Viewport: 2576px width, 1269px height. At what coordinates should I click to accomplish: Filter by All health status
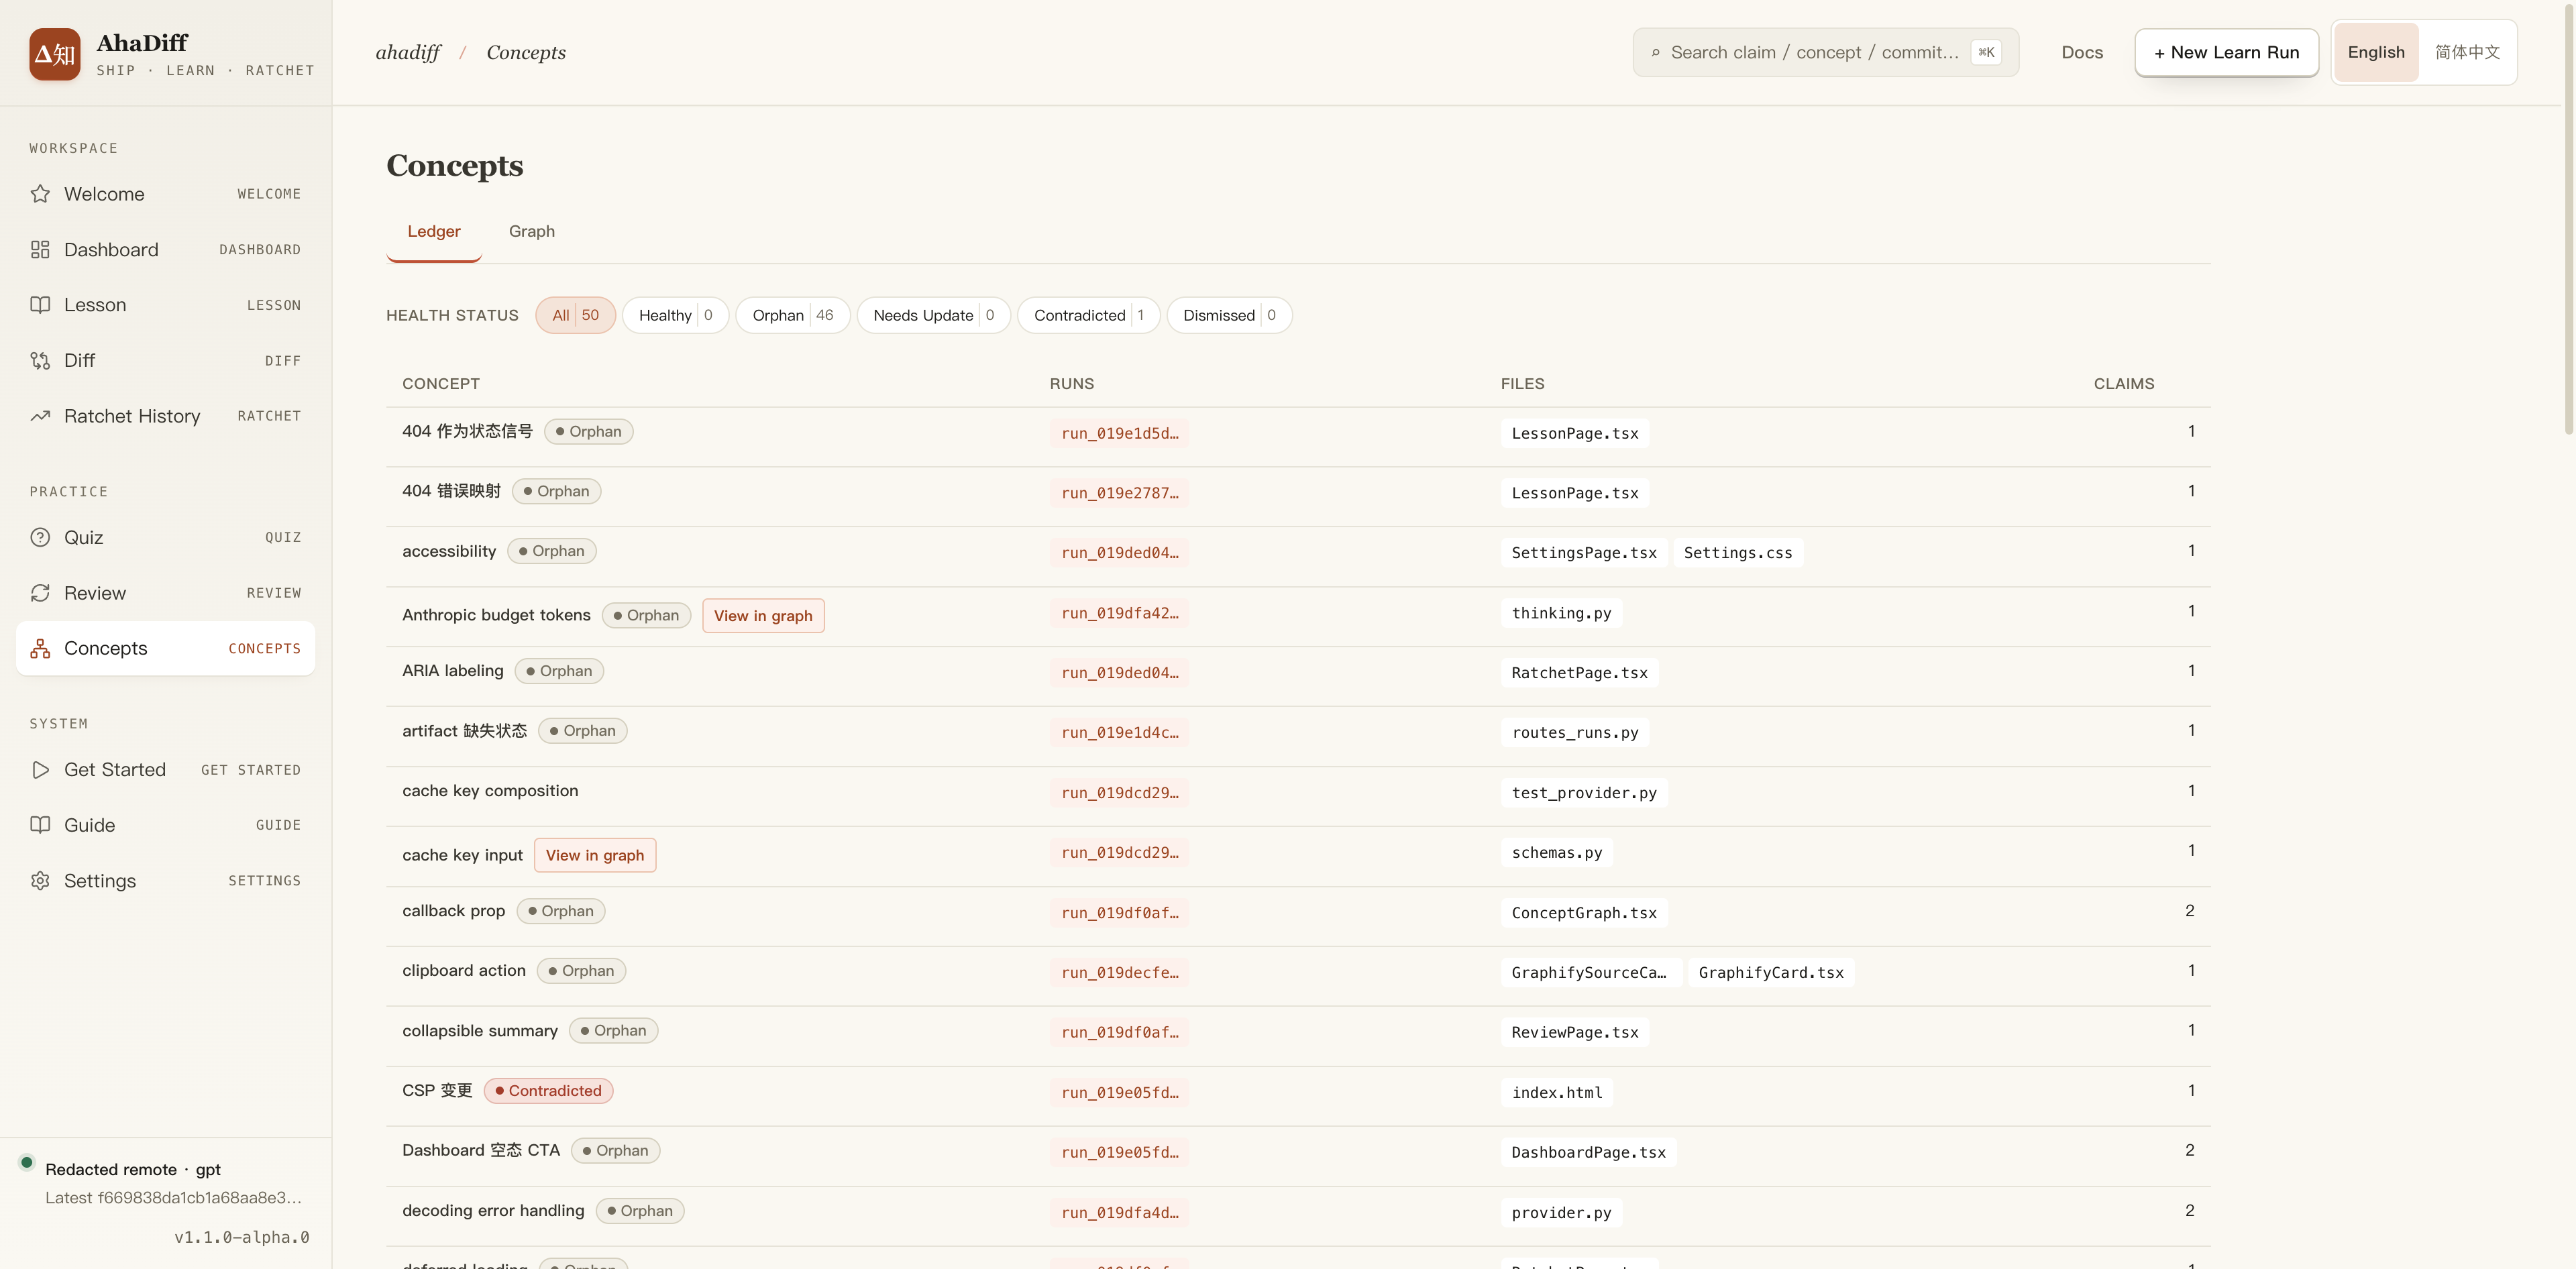pos(575,315)
